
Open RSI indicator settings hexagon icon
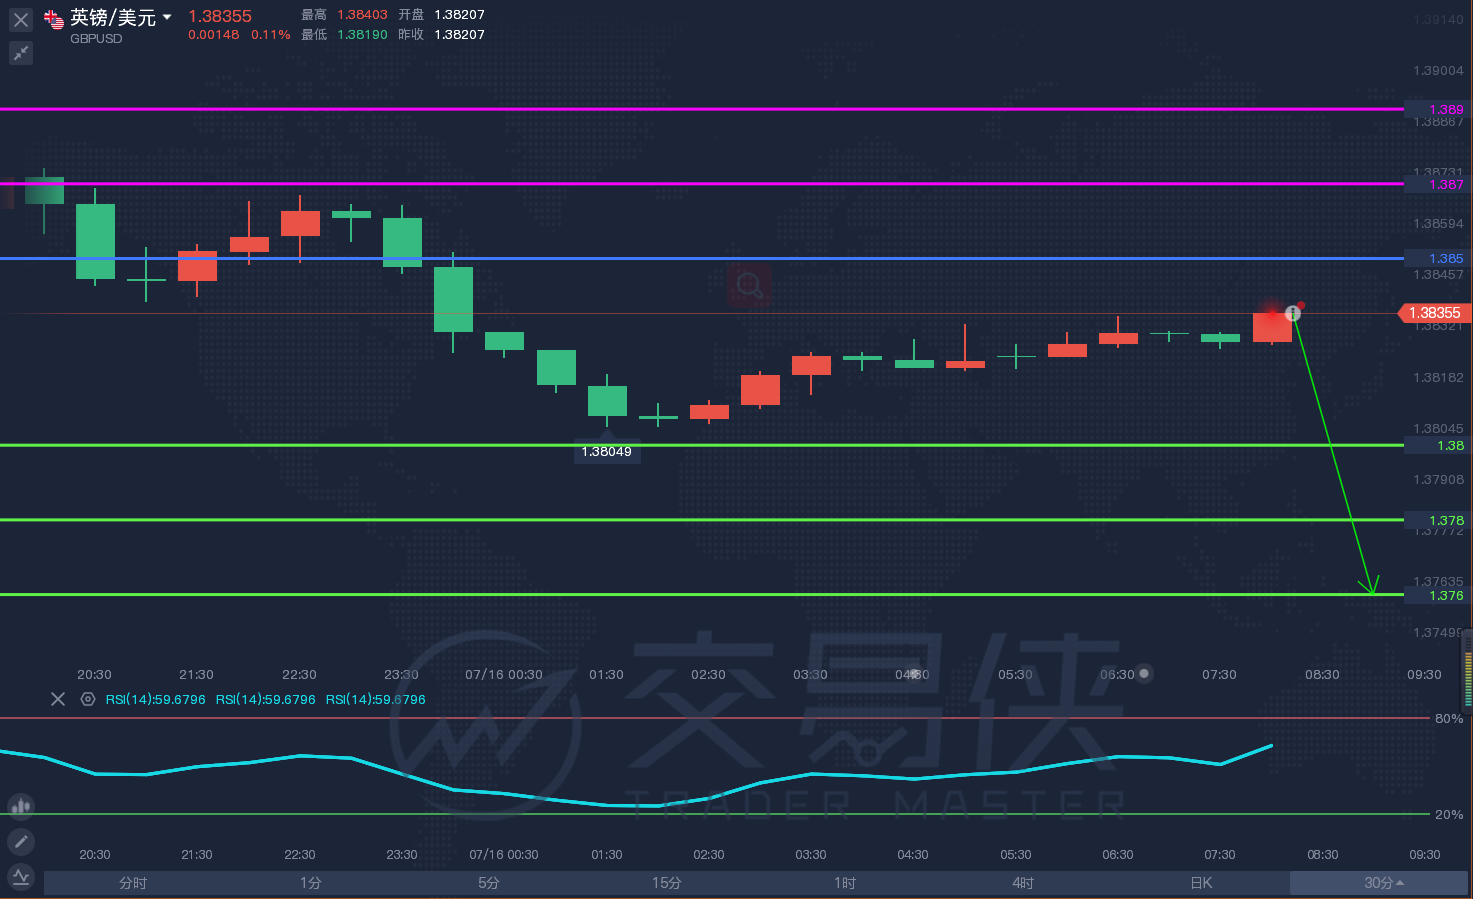point(88,699)
